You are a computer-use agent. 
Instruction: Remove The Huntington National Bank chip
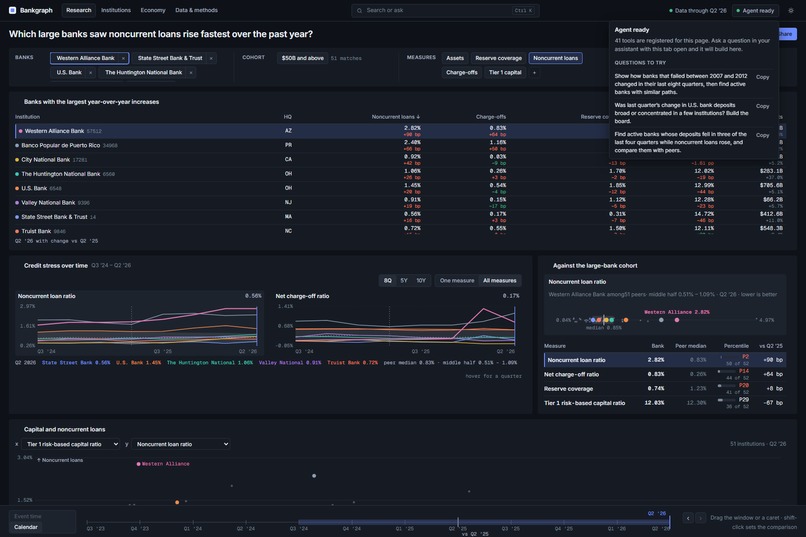click(191, 72)
